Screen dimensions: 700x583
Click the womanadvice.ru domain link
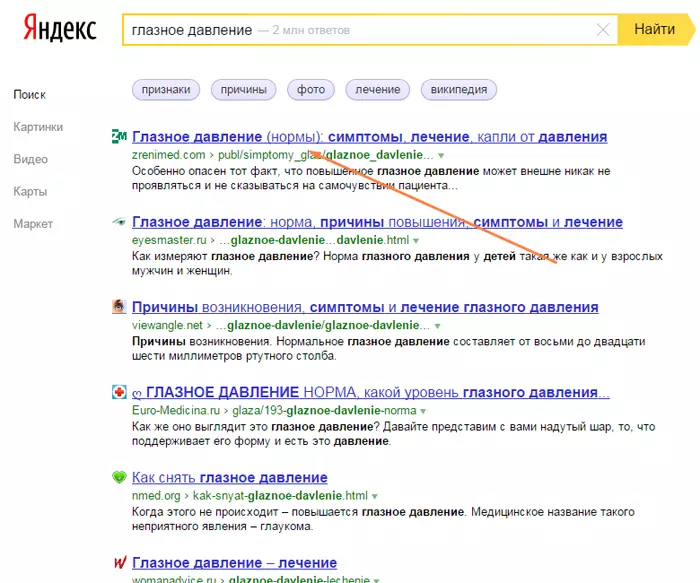[174, 579]
